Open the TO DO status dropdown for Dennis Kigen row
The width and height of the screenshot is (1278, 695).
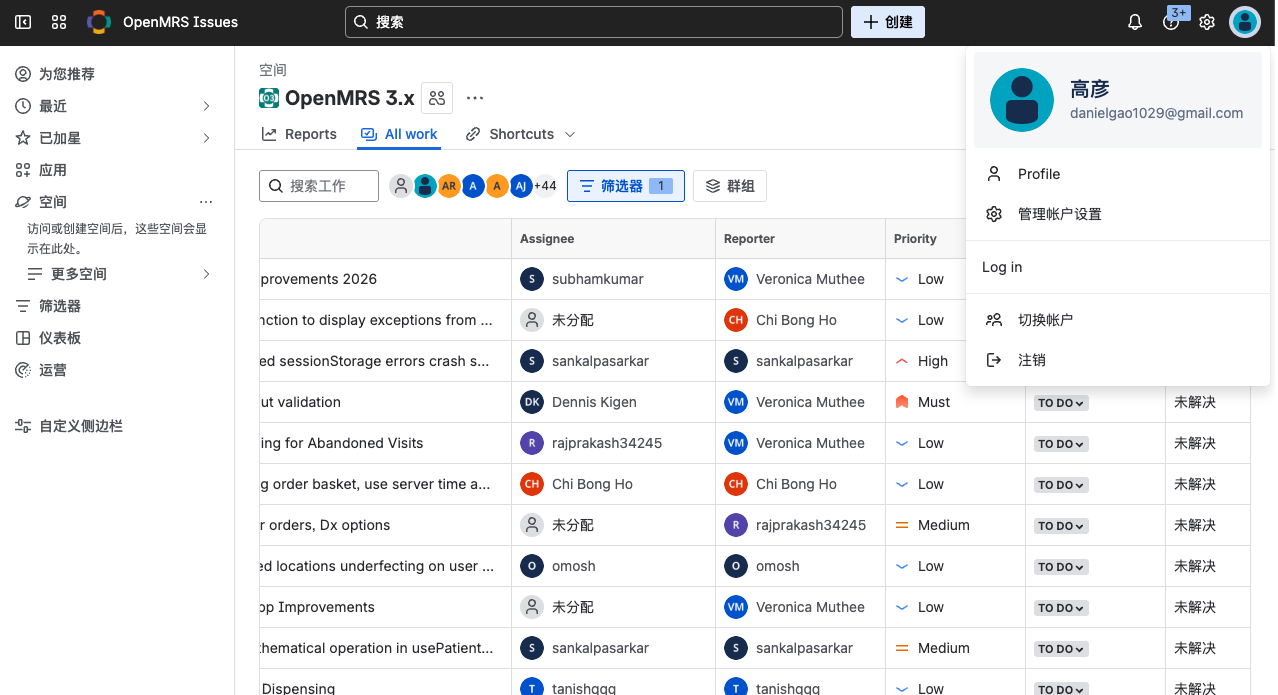tap(1061, 403)
